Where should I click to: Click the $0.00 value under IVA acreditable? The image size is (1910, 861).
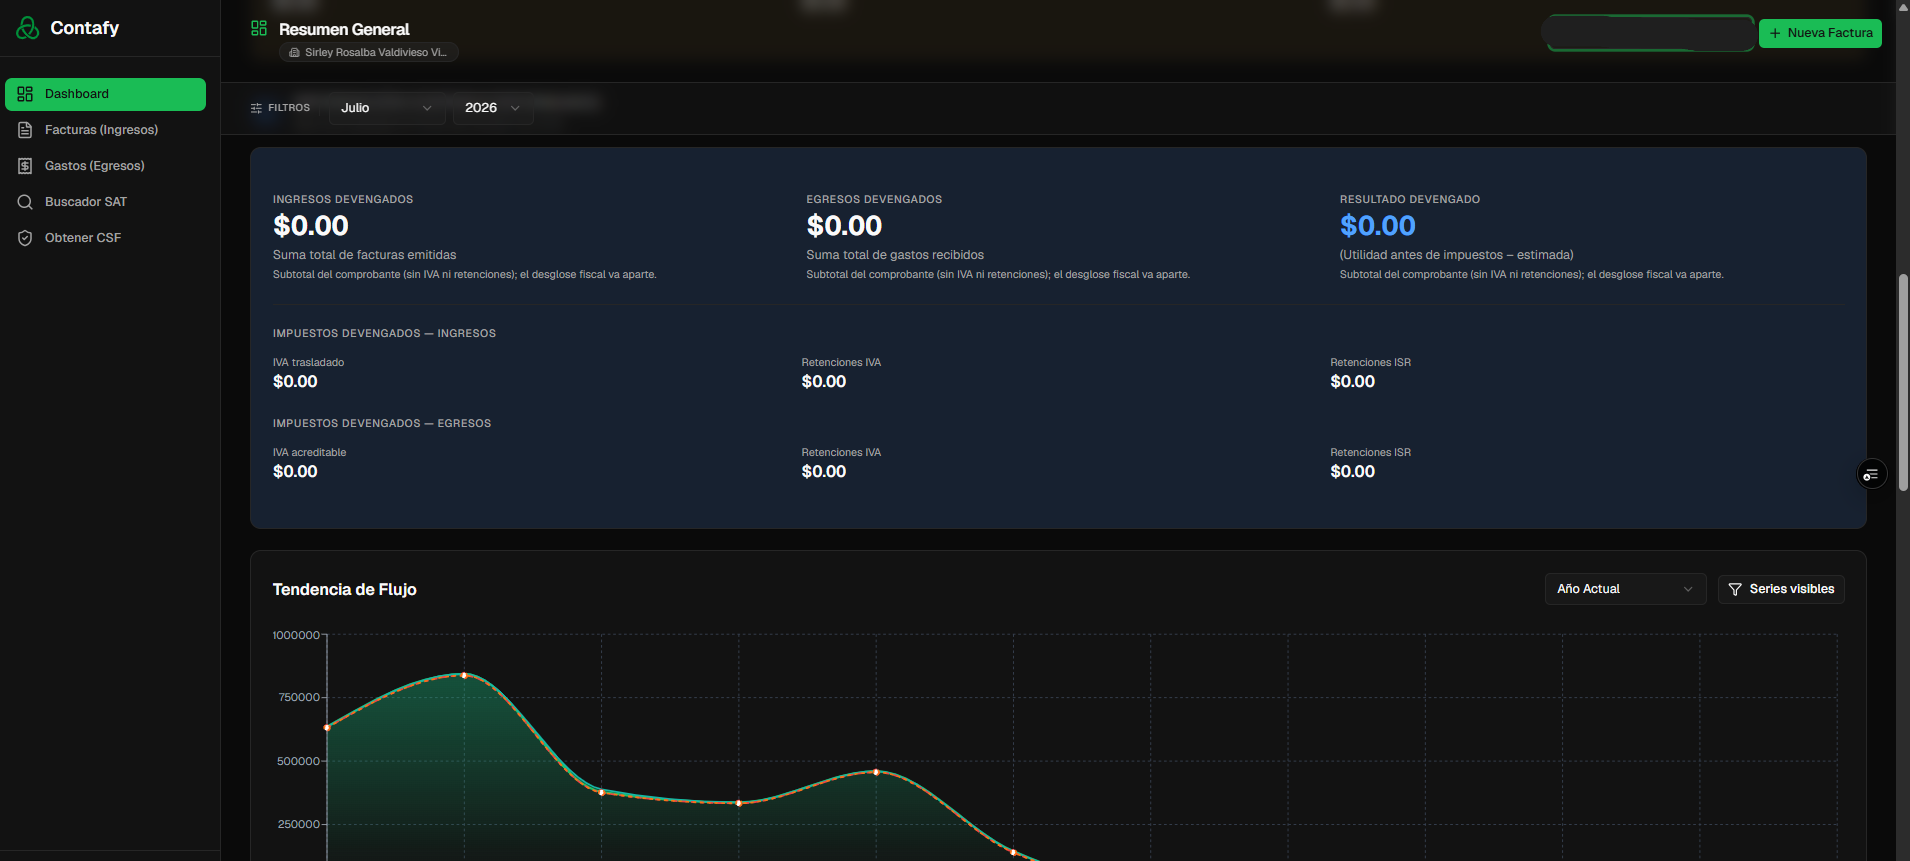click(x=295, y=471)
